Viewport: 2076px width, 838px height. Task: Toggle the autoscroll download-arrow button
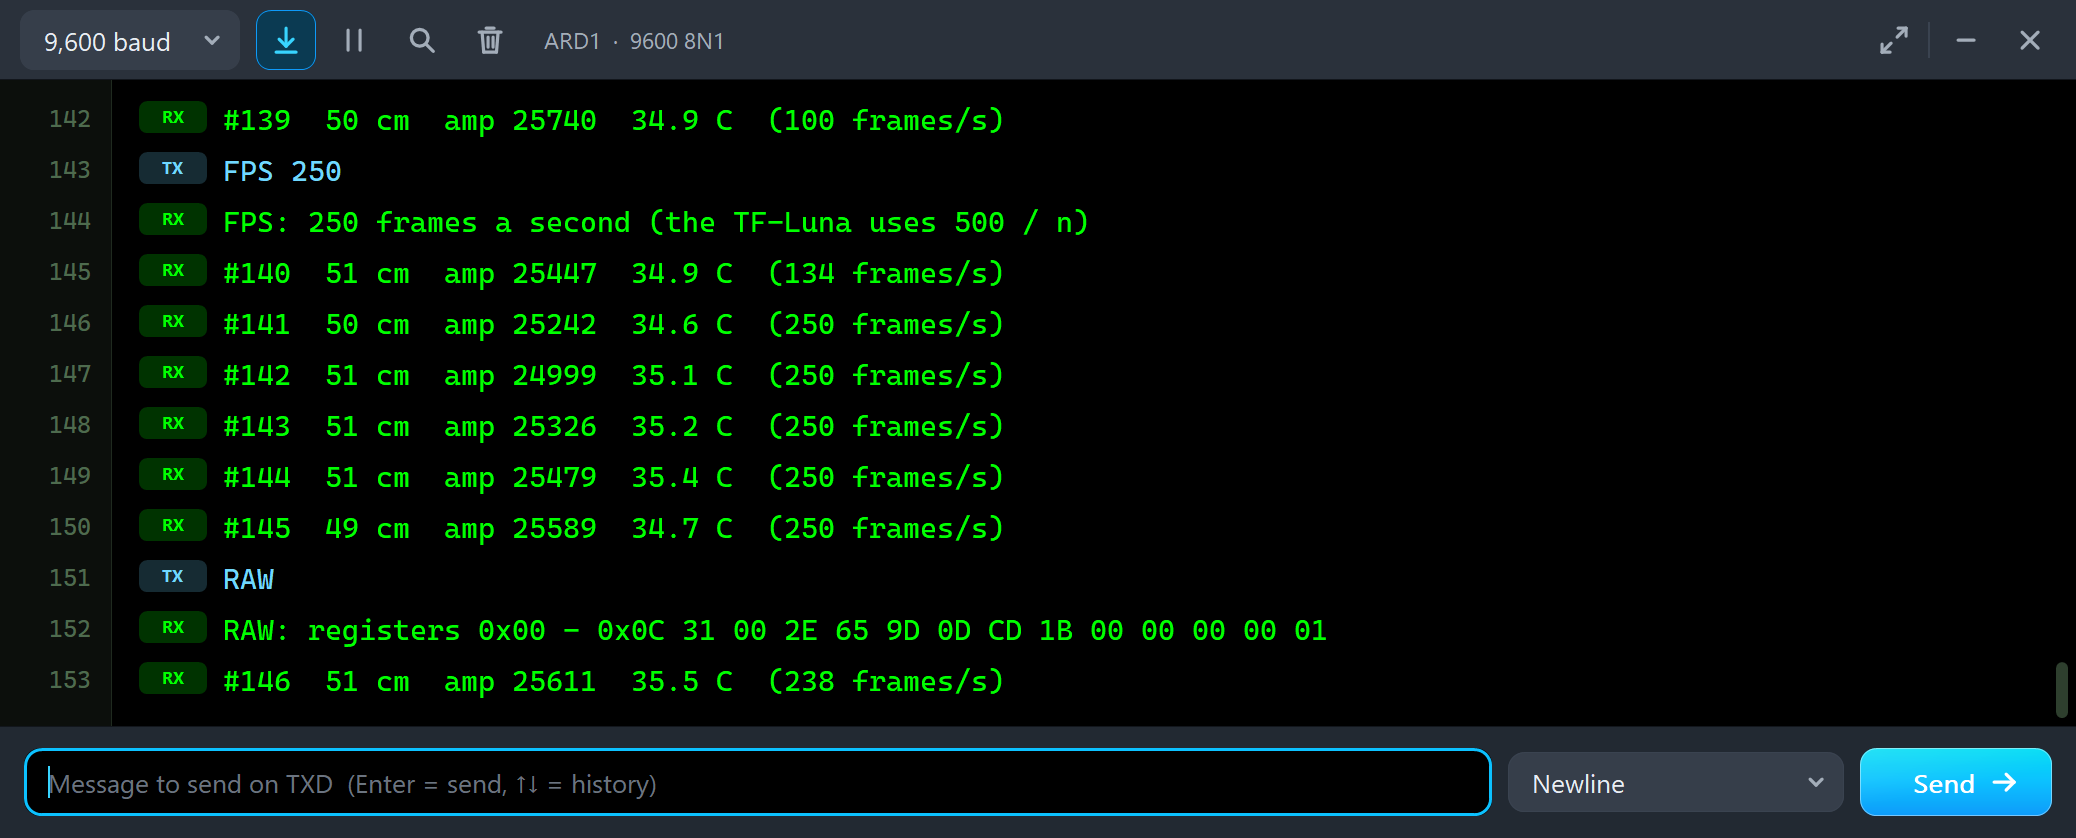coord(286,40)
